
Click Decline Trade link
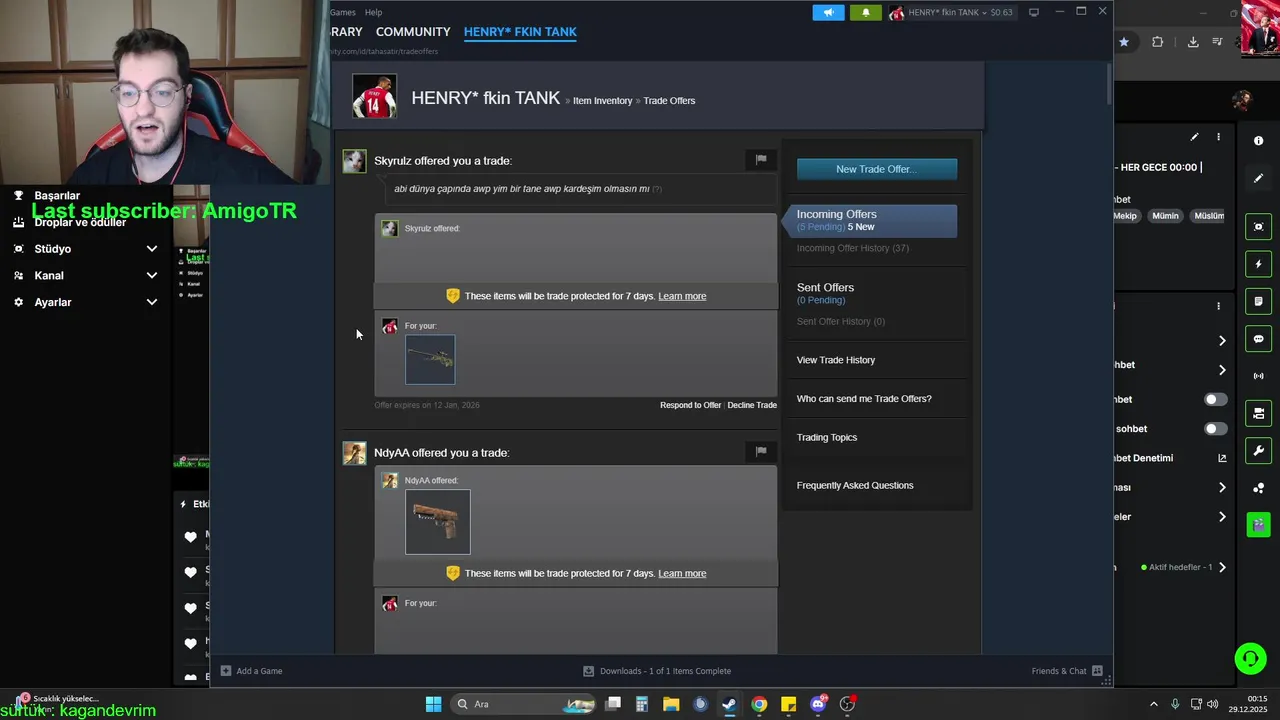click(752, 405)
